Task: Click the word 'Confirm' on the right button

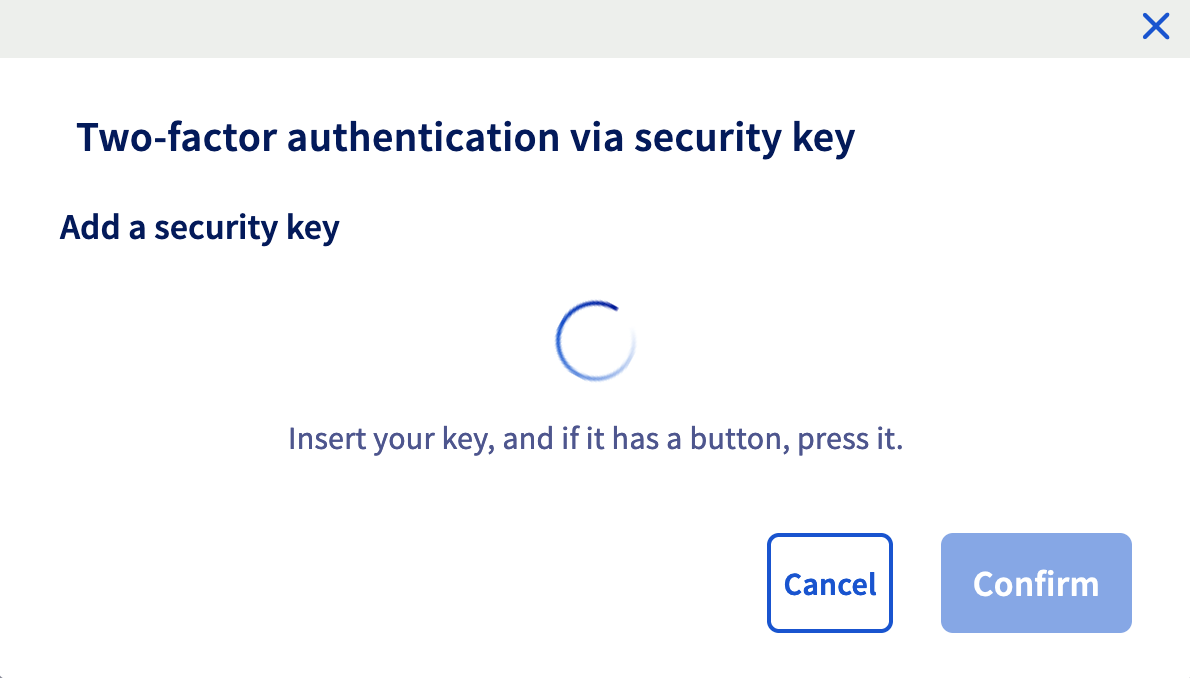Action: [1035, 583]
